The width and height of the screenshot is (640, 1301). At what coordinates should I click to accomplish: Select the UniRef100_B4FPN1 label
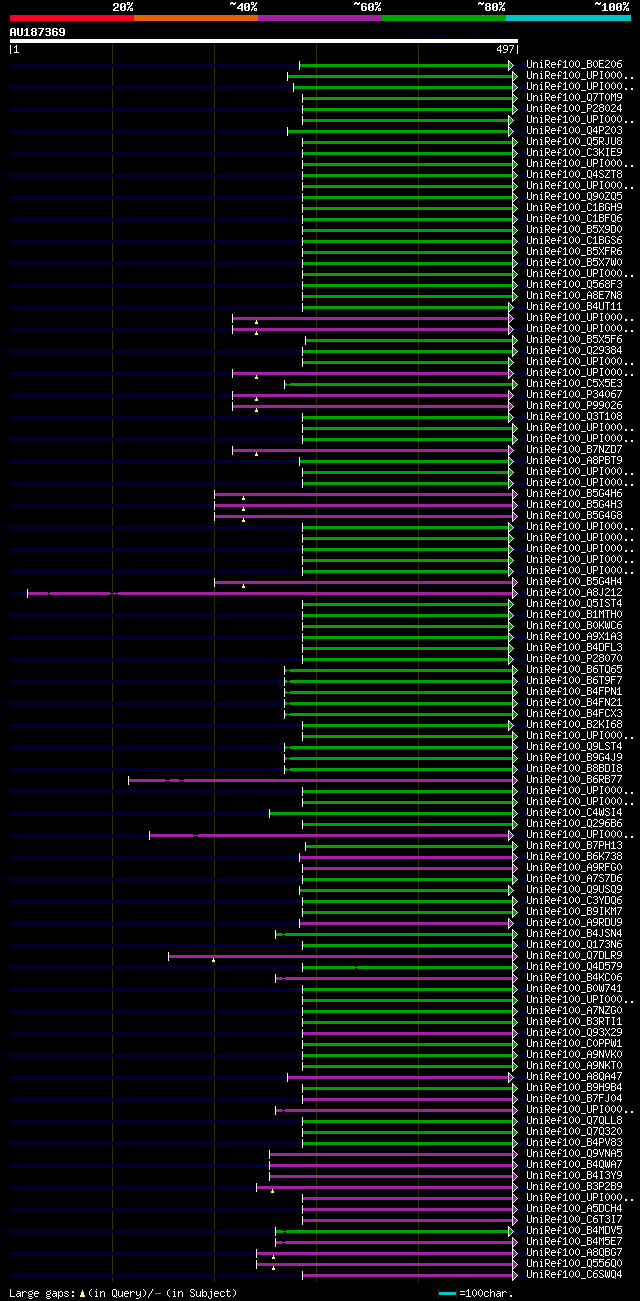tap(575, 692)
